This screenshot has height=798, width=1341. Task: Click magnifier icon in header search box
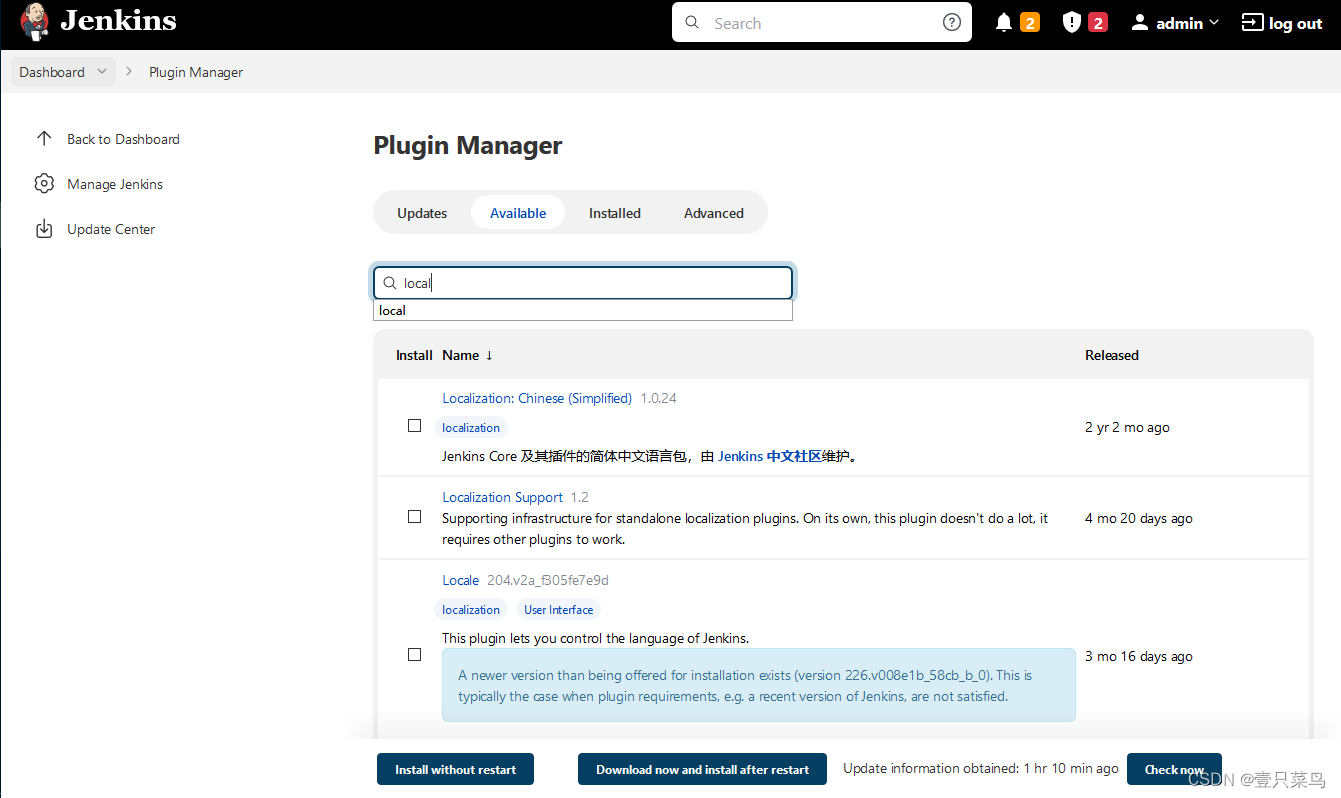692,22
